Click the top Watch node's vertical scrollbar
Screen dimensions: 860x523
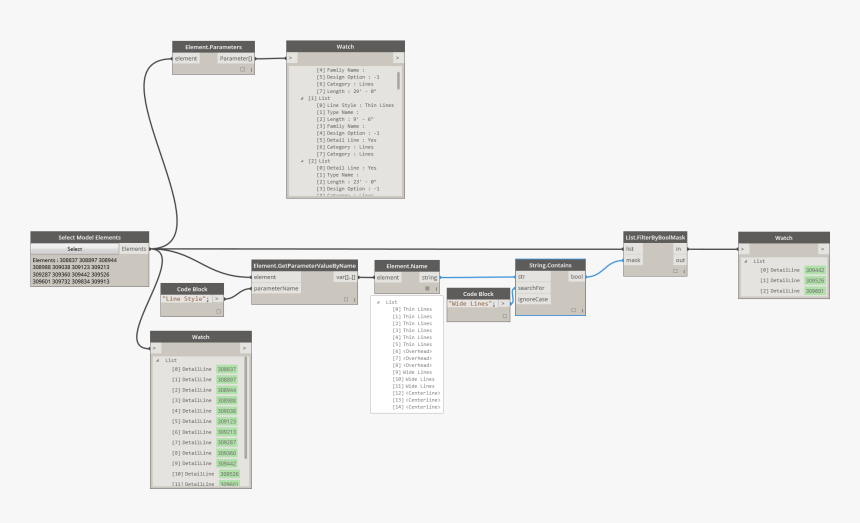[x=399, y=80]
